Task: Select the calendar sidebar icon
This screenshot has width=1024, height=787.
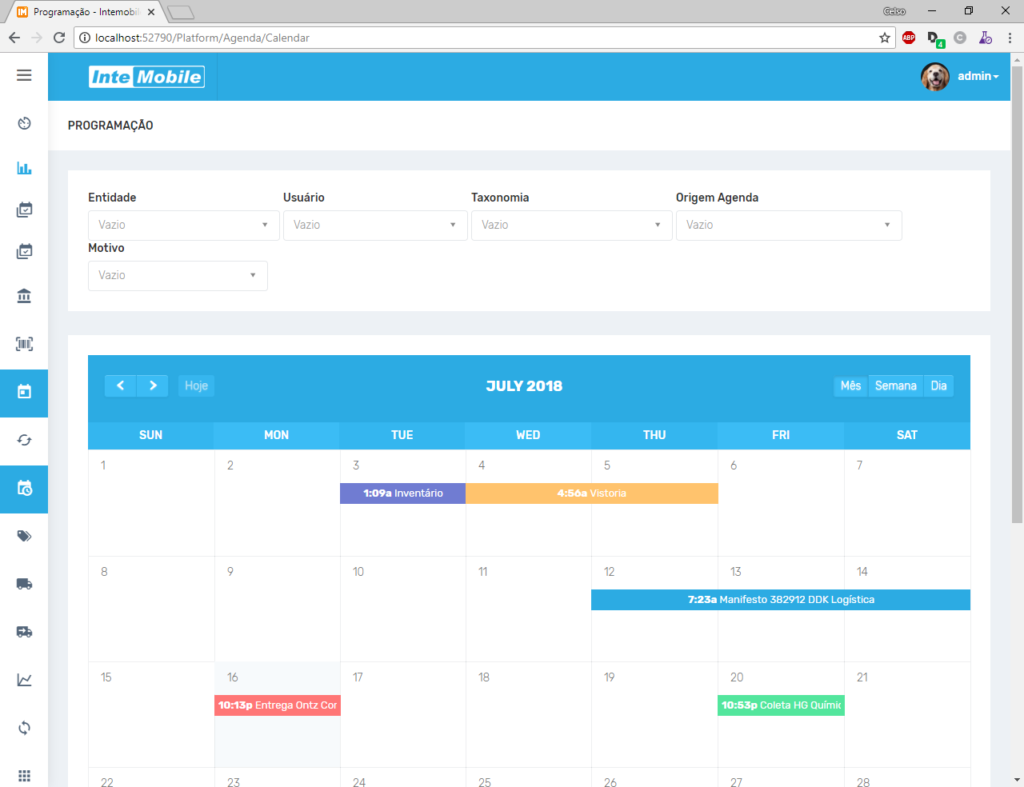Action: [24, 392]
